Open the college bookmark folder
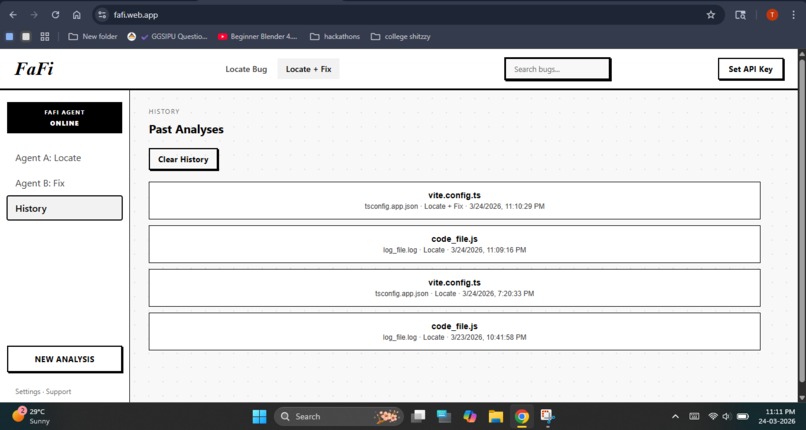Screen dimensions: 806x430 [400, 36]
